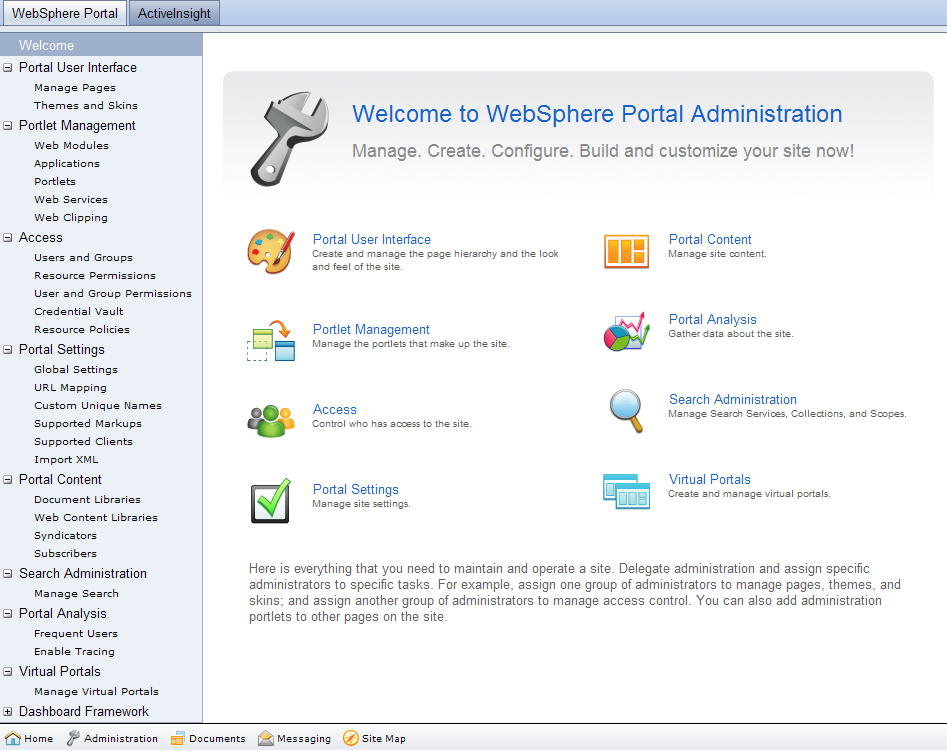
Task: Click the house icon next to Home
Action: click(13, 738)
